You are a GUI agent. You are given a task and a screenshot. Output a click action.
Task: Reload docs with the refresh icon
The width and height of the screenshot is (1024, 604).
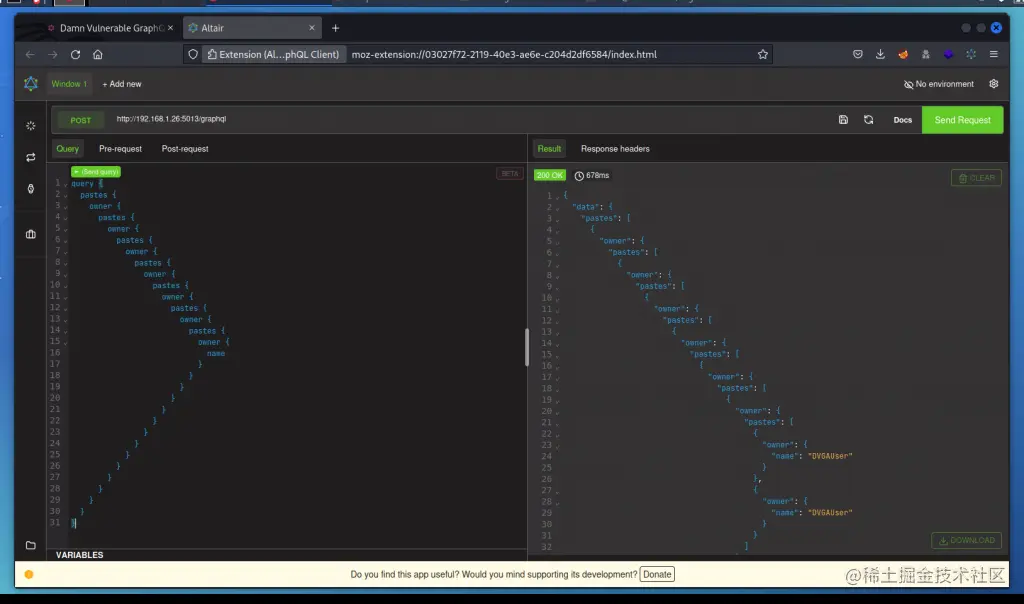pyautogui.click(x=868, y=119)
